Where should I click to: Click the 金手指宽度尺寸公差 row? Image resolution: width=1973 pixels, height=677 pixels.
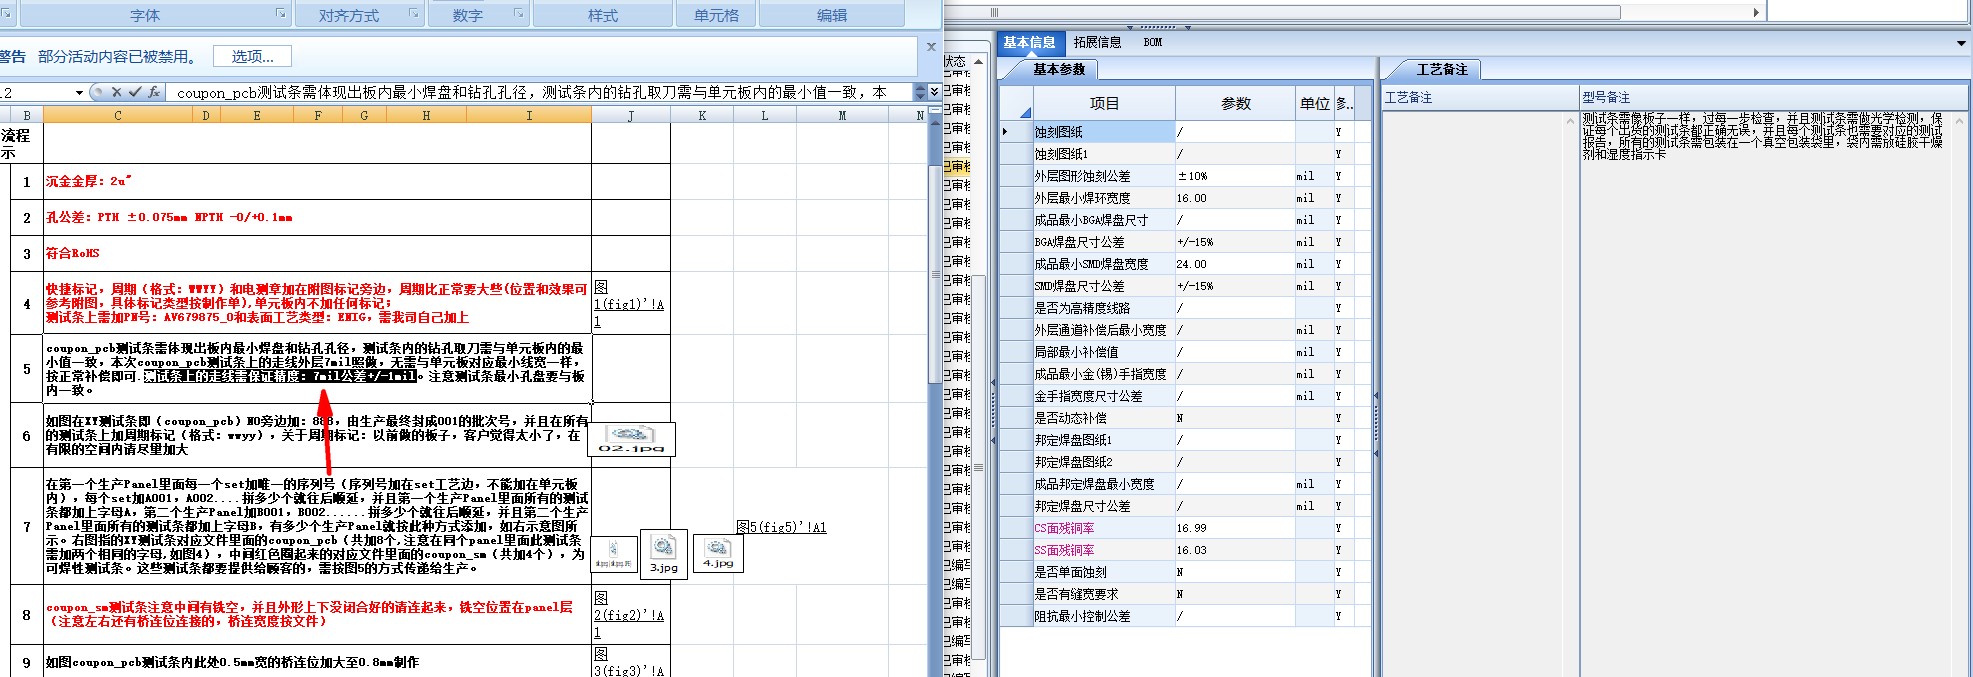(1186, 396)
